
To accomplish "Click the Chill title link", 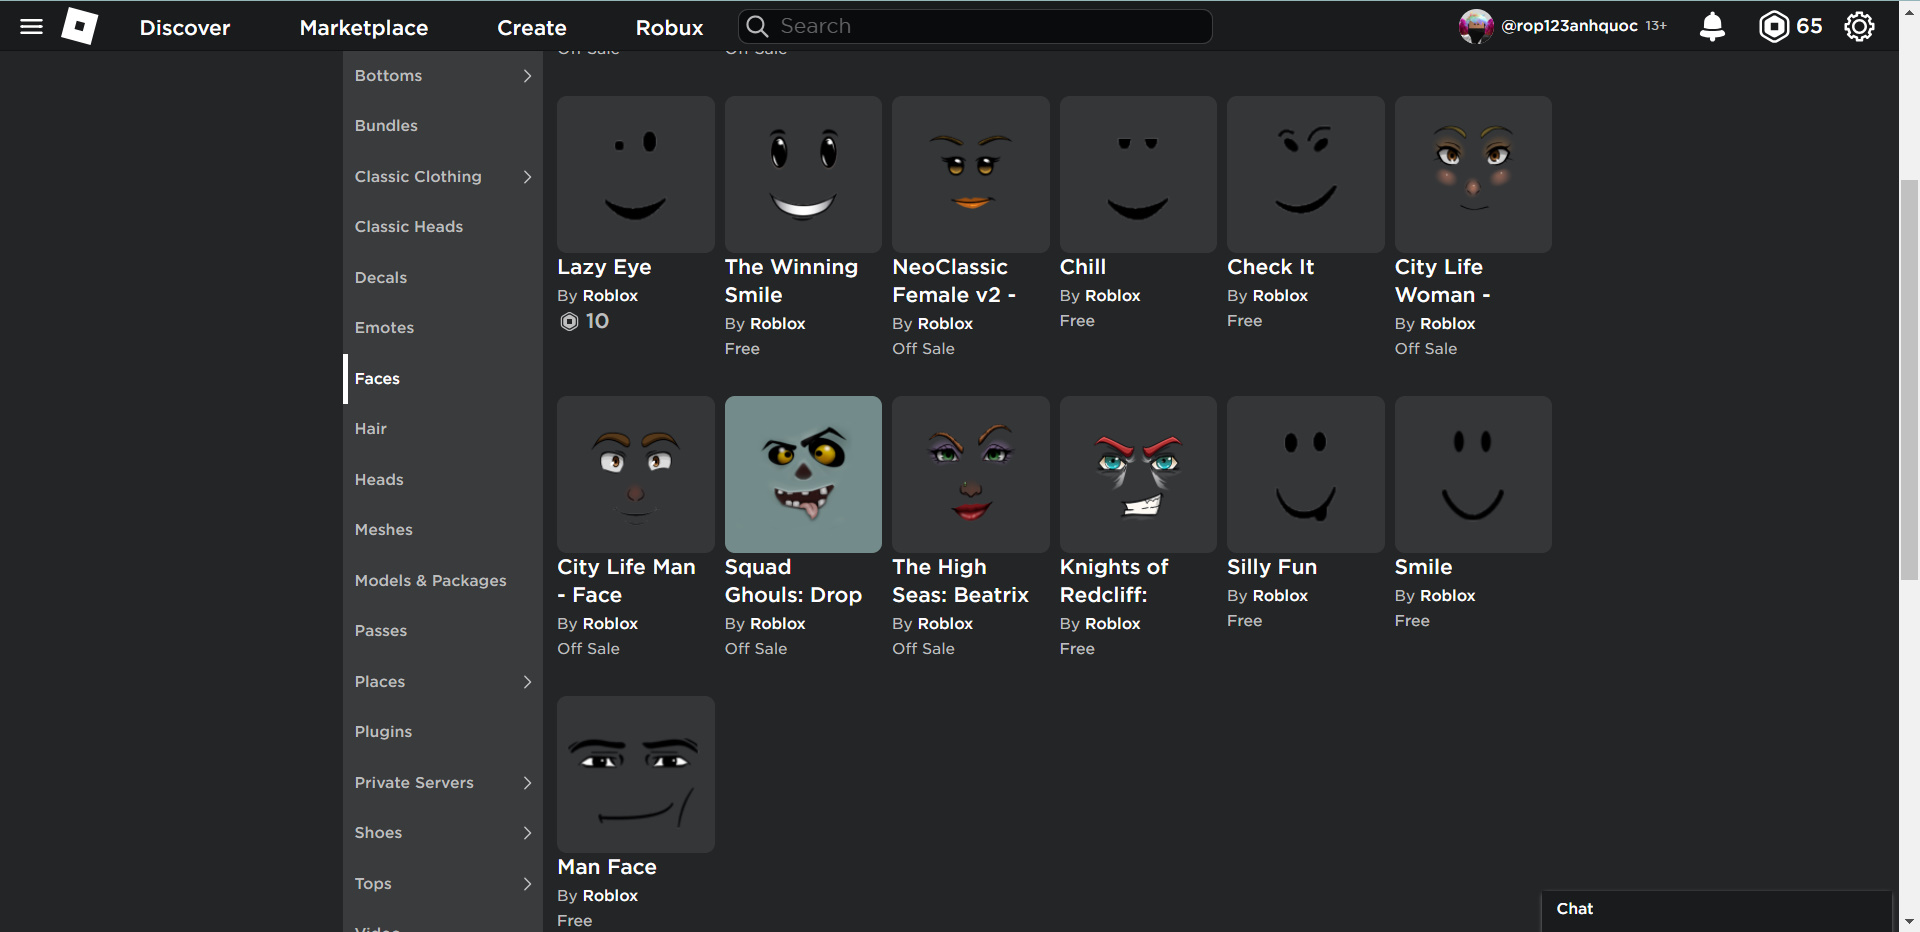I will coord(1083,267).
